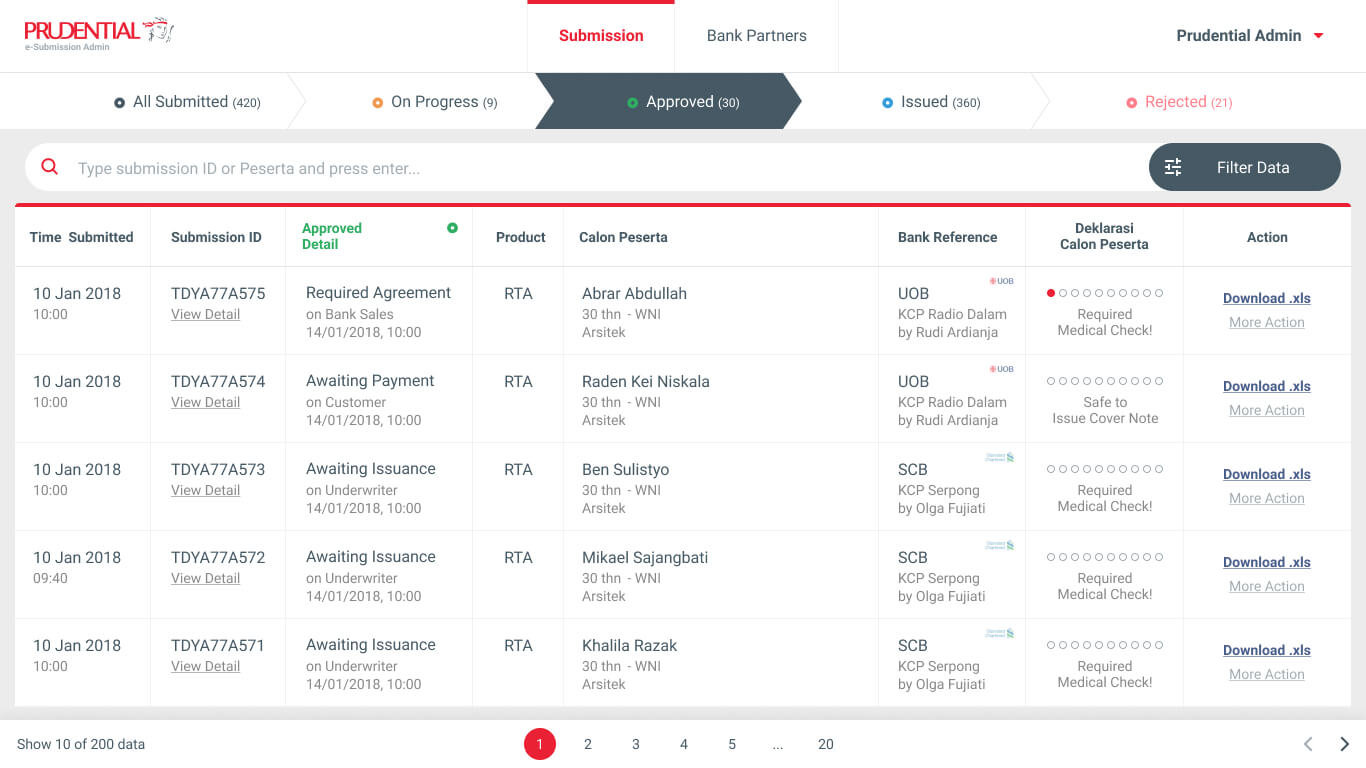1366x768 pixels.
Task: Click the Prudential logo
Action: tap(99, 34)
